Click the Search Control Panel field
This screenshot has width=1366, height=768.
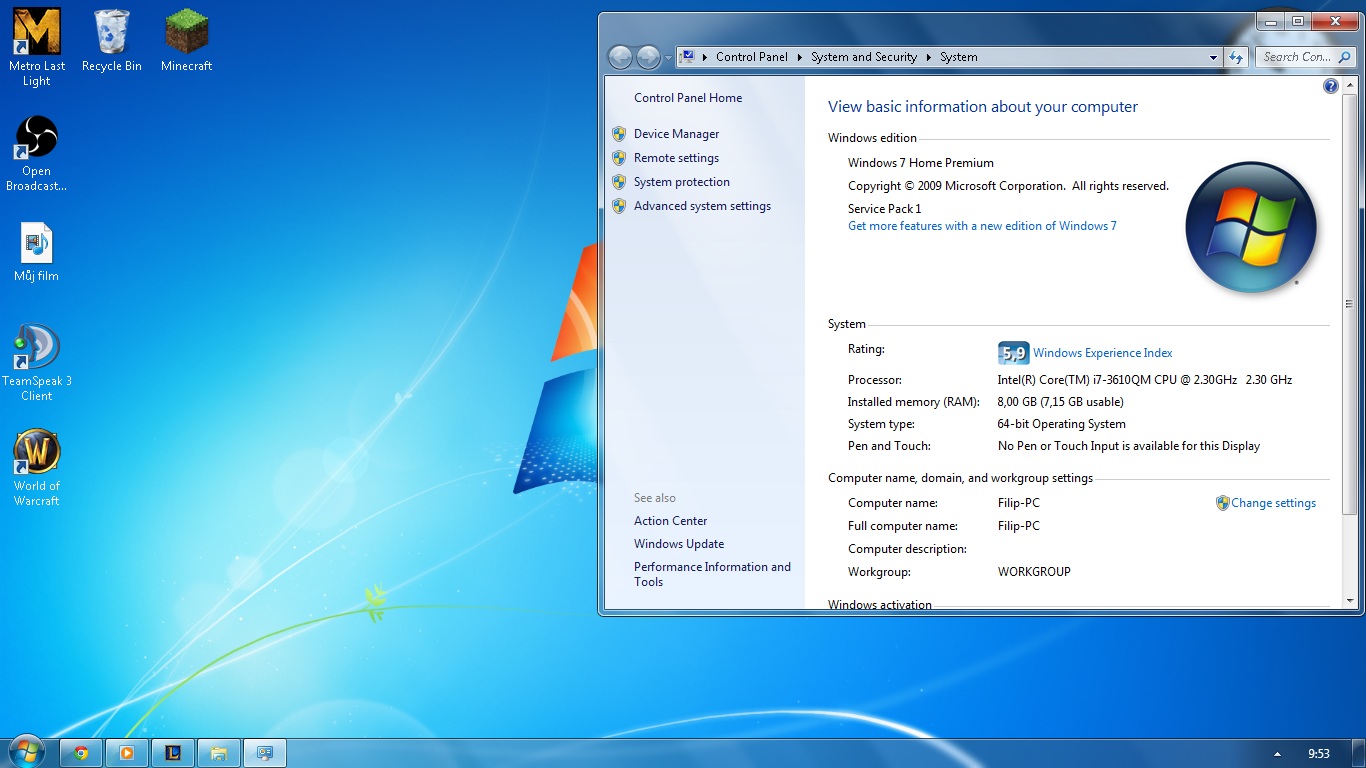[x=1305, y=57]
